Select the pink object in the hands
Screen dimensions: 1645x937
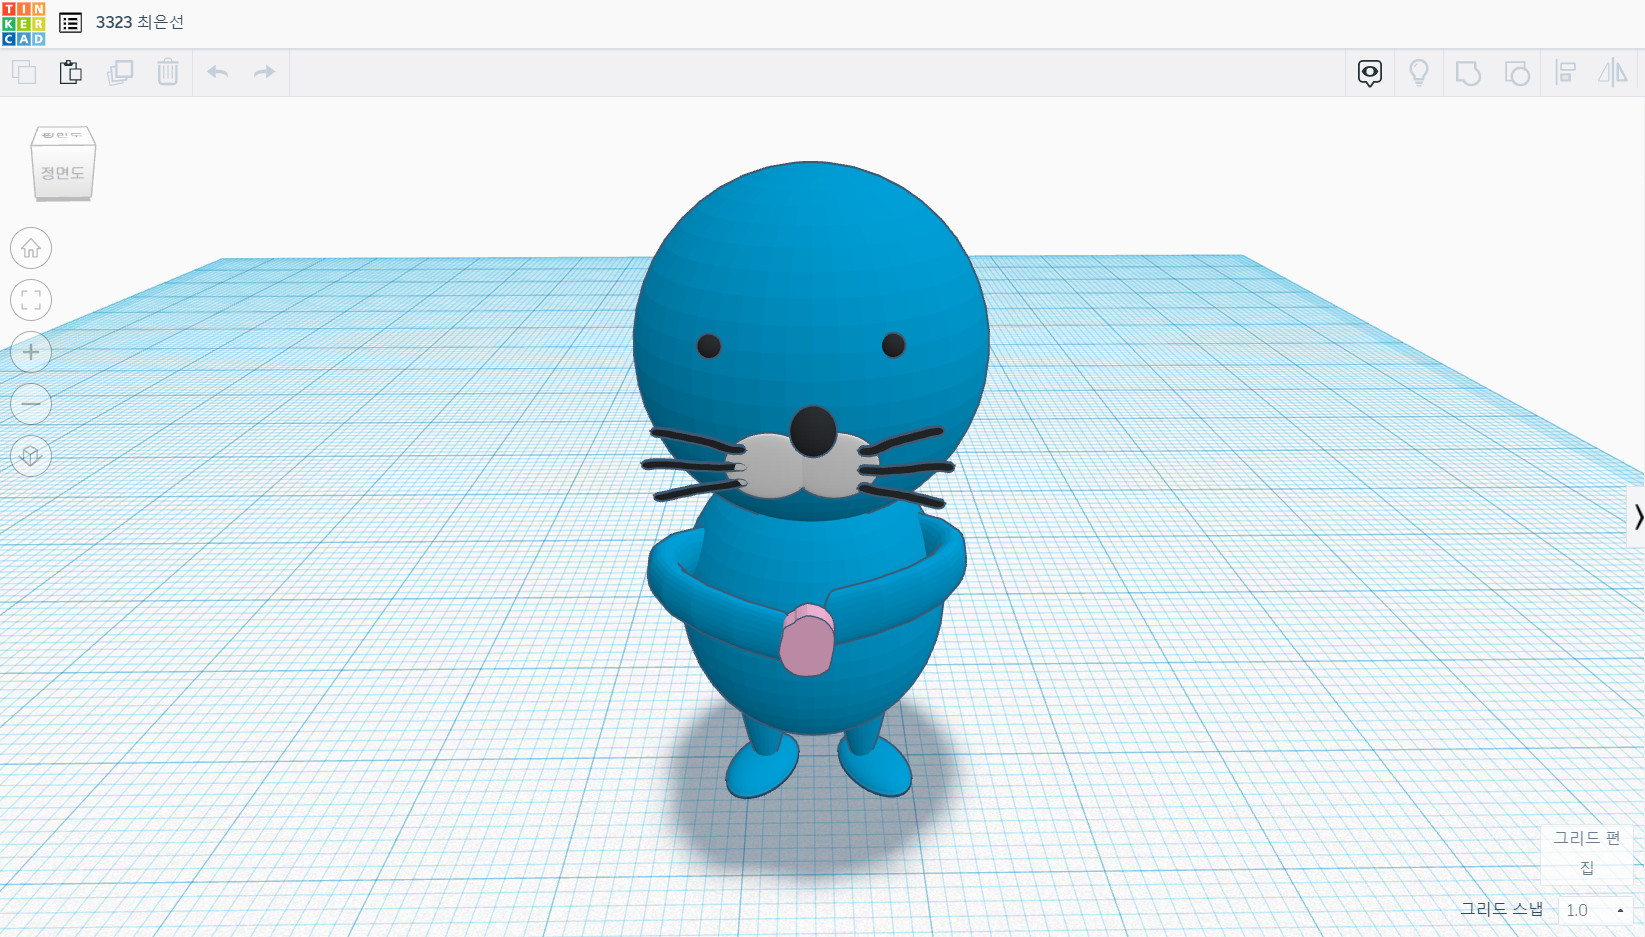click(x=807, y=640)
